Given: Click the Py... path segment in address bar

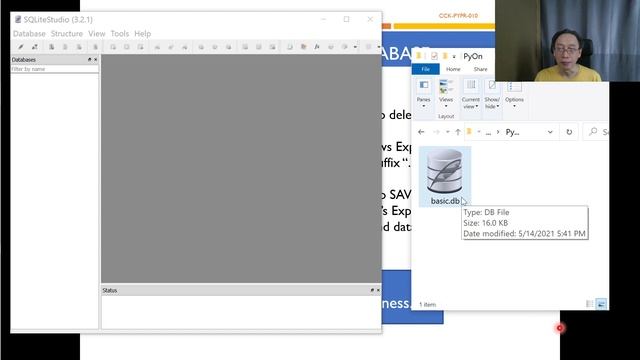Looking at the screenshot, I should [512, 132].
